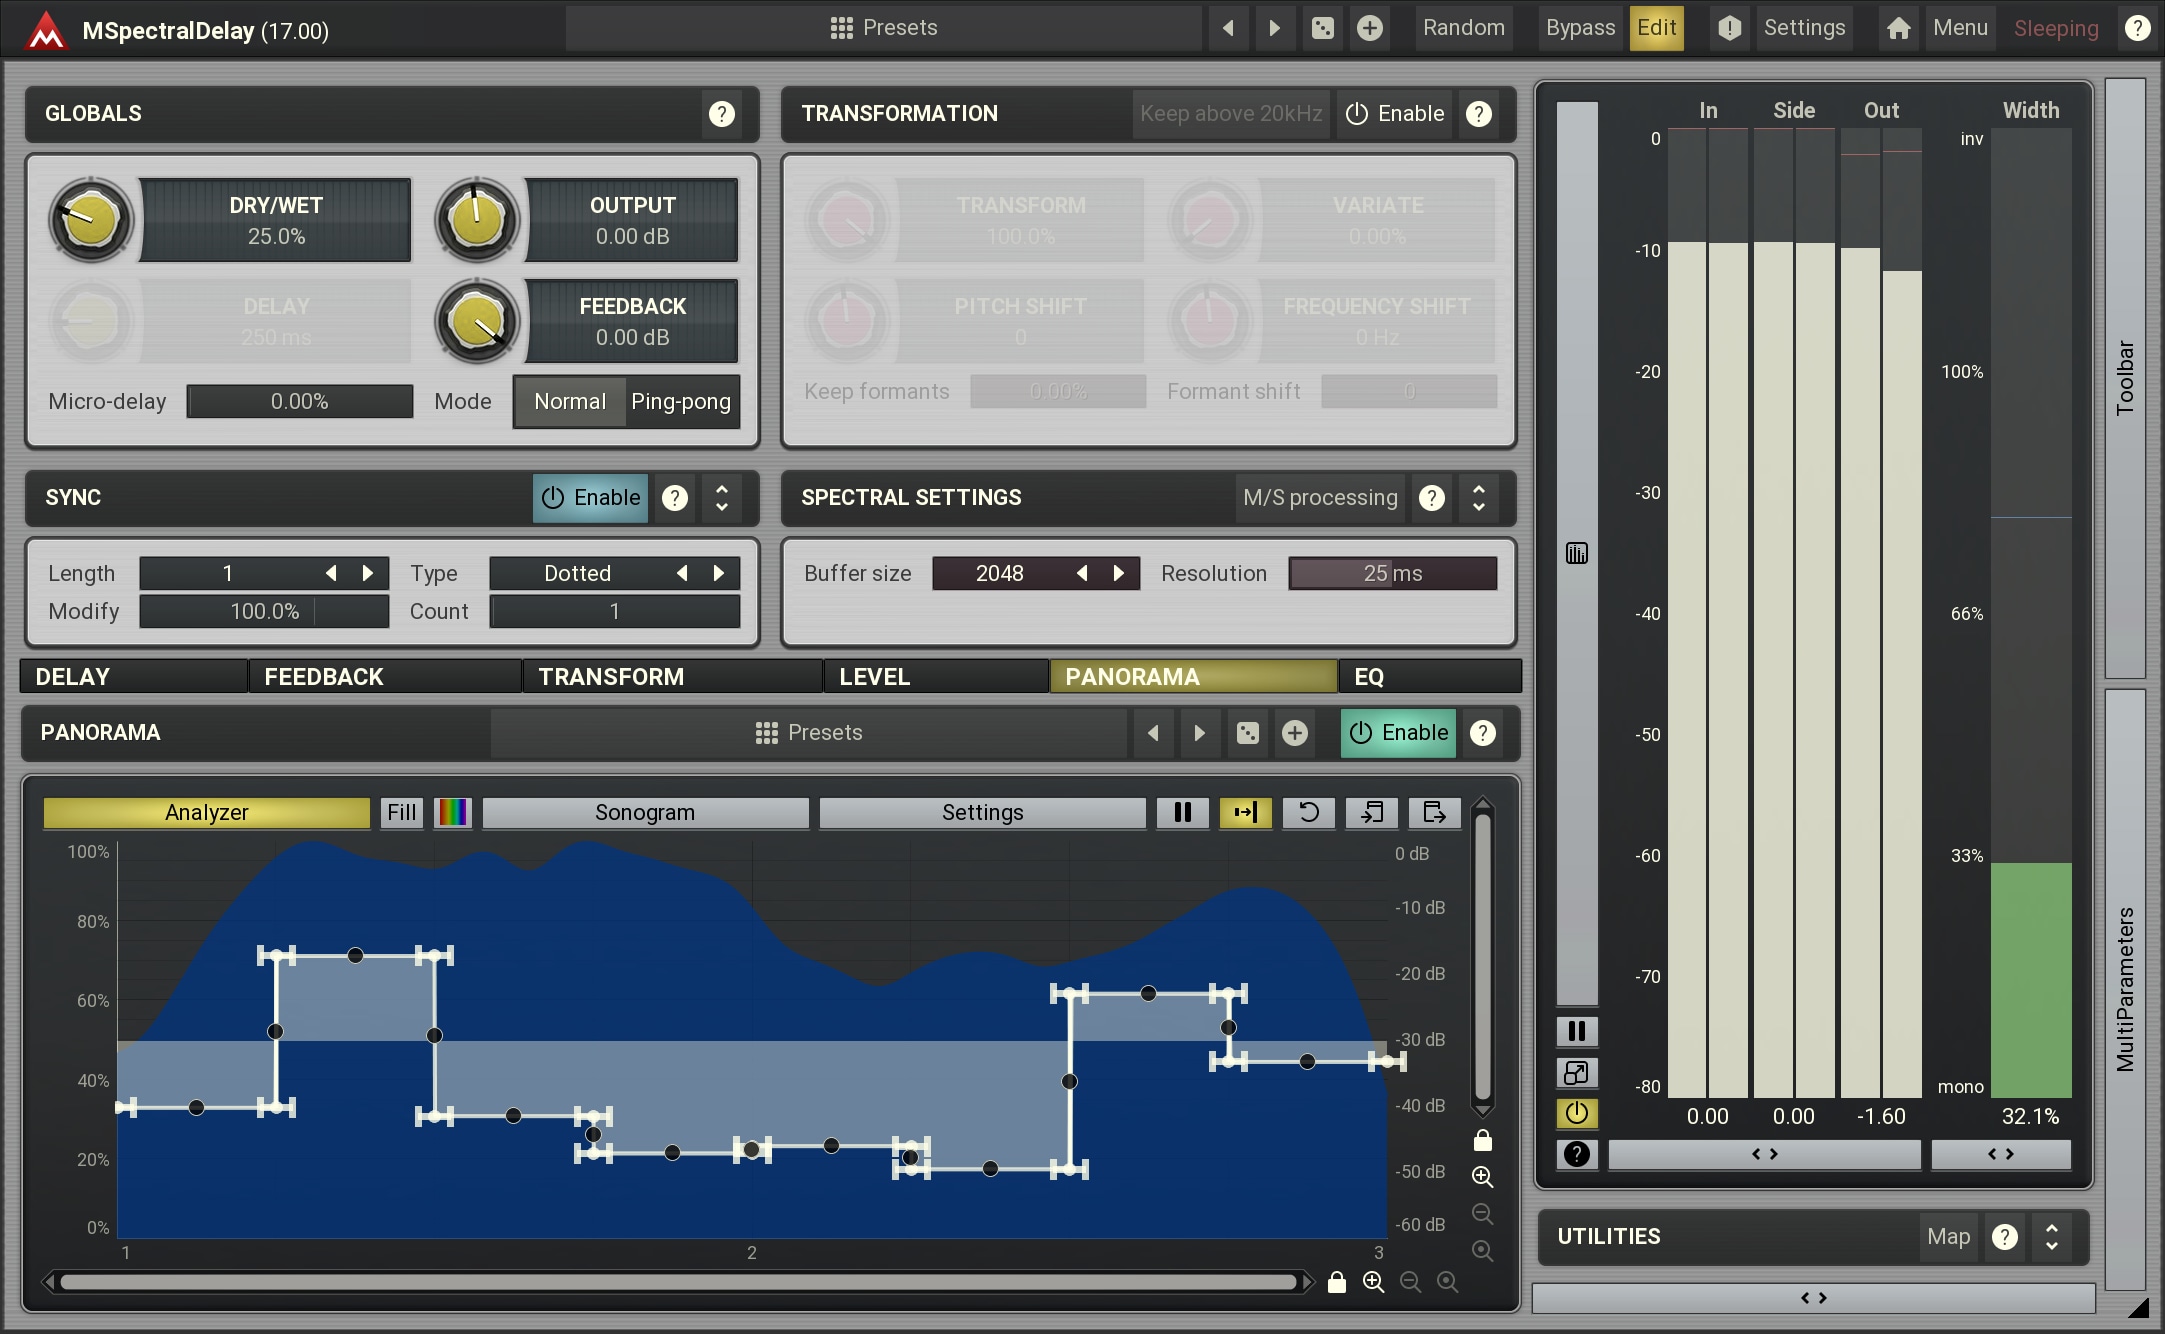Toggle the SYNC Enable button
The height and width of the screenshot is (1334, 2165).
point(590,498)
